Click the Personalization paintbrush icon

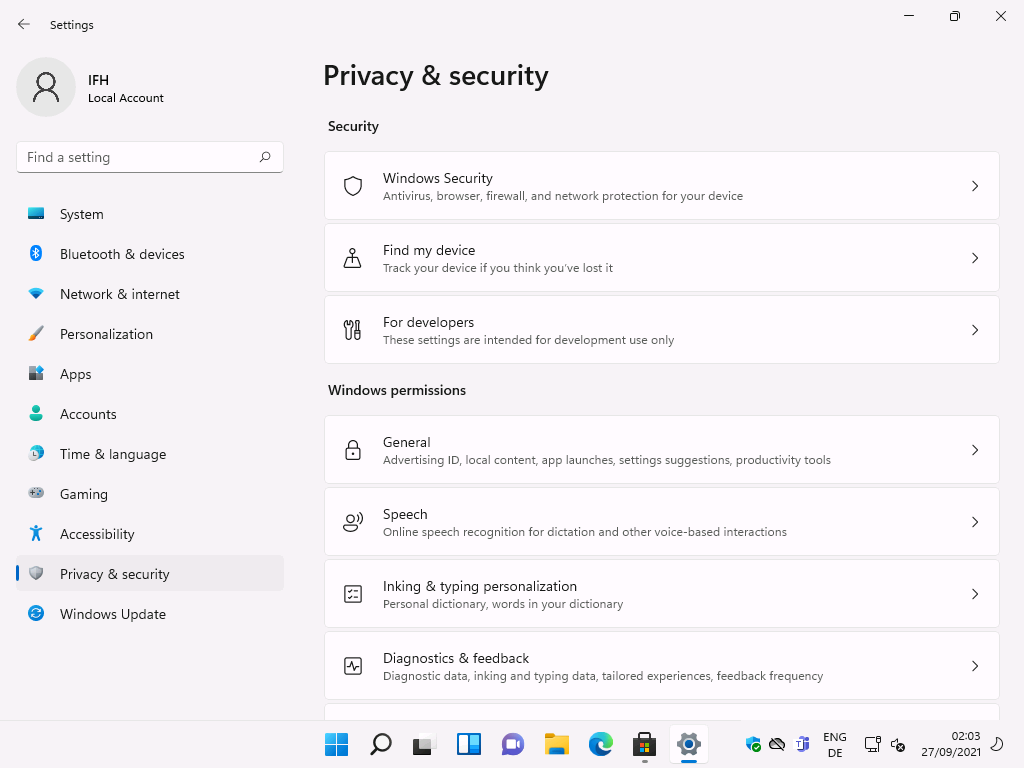(36, 334)
